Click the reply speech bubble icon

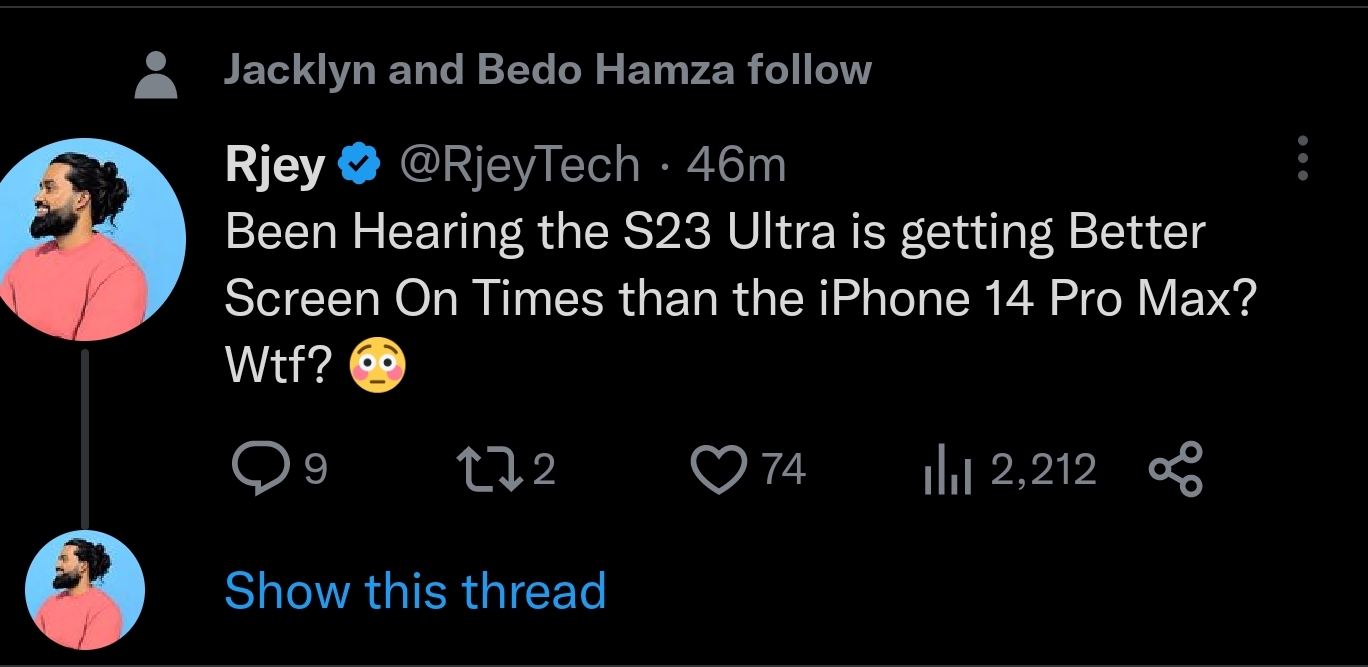pos(255,470)
